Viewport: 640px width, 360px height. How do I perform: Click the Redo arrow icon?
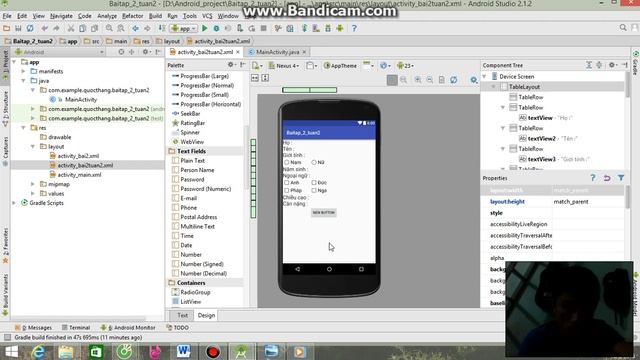pos(56,28)
